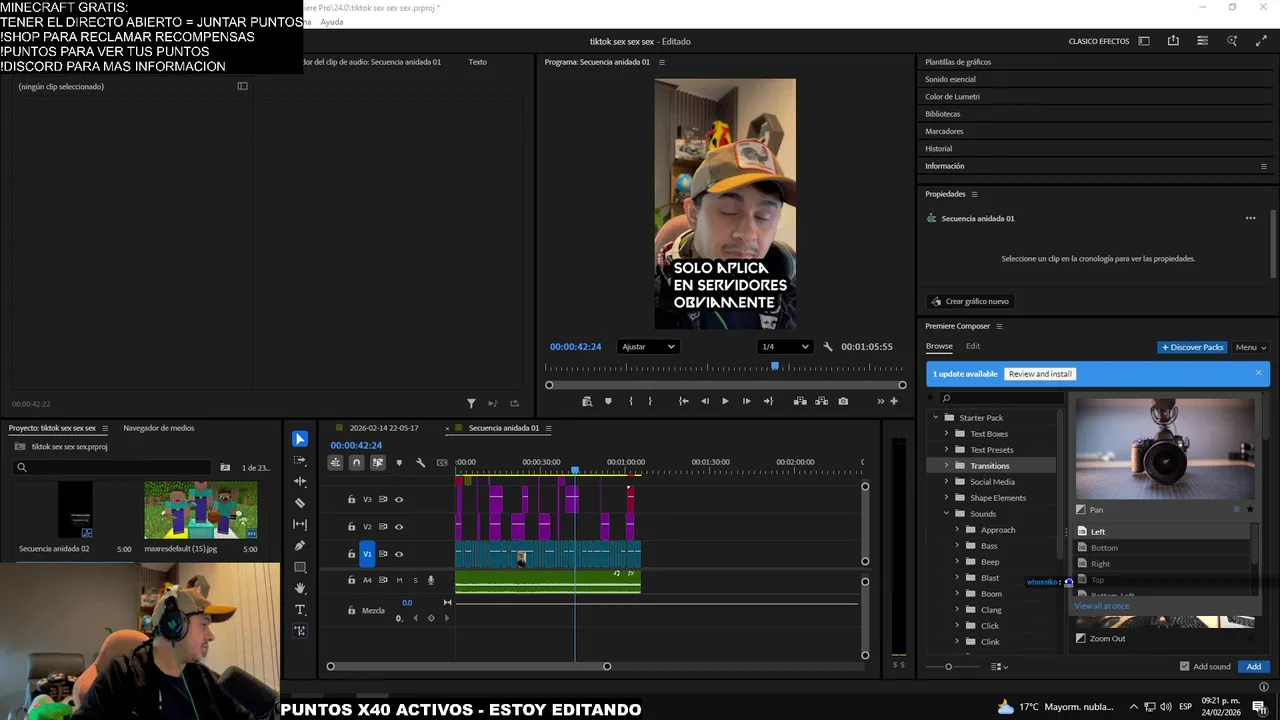Select the Ripple Edit tool

click(x=300, y=481)
